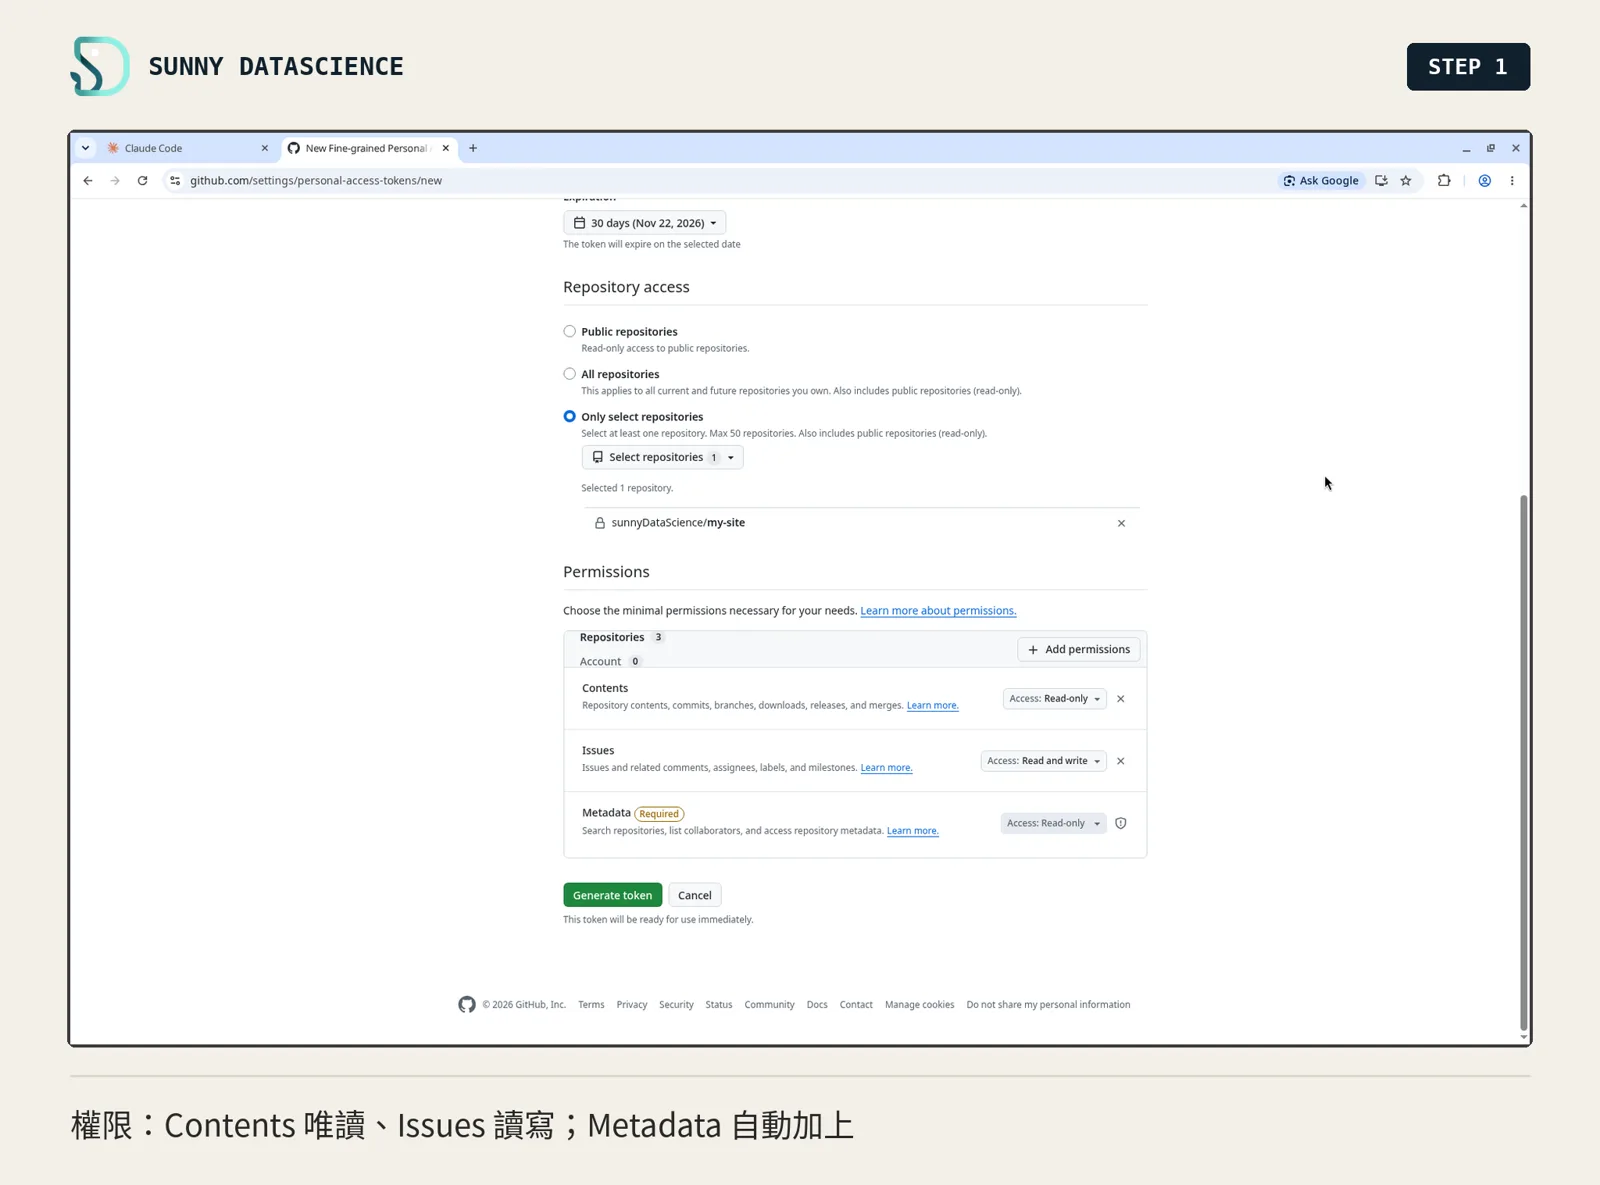Image resolution: width=1600 pixels, height=1185 pixels.
Task: Click the Ask Google button
Action: 1321,181
